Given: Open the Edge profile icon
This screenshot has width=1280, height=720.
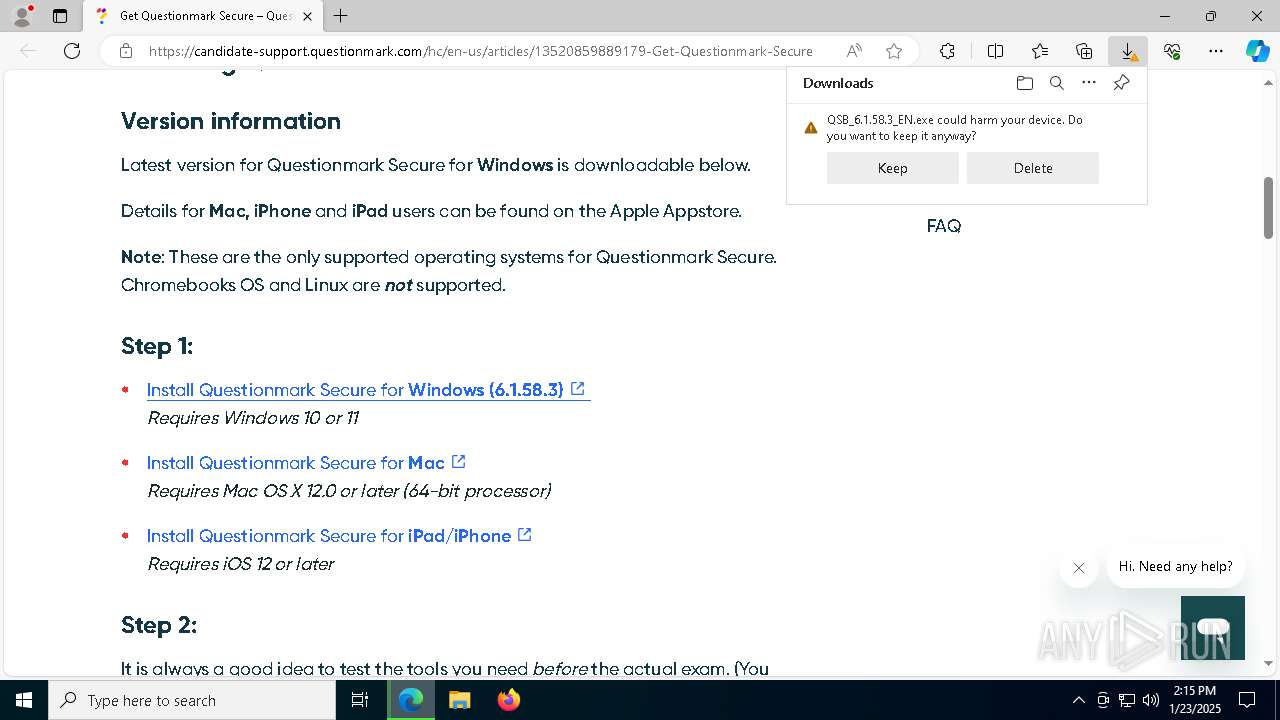Looking at the screenshot, I should 22,16.
